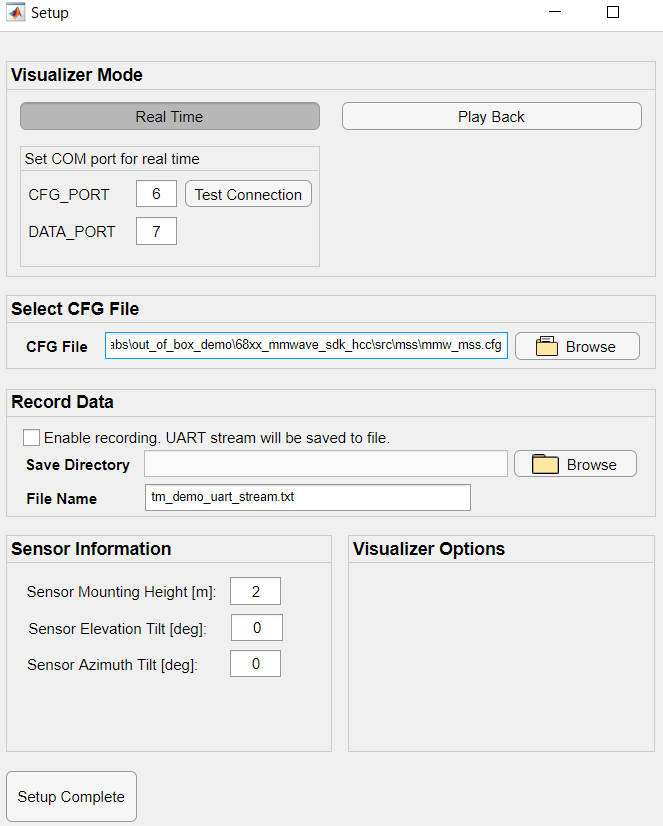Click the CFG_PORT number field
Screen dimensions: 663x826
point(156,194)
